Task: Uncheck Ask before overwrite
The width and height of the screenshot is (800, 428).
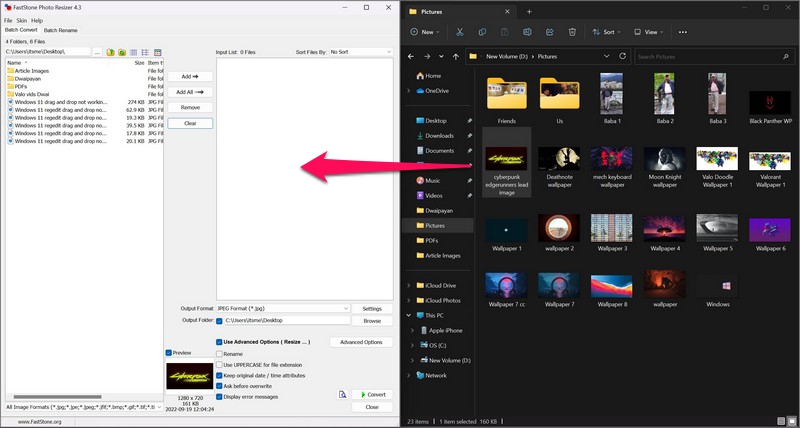Action: [x=220, y=385]
